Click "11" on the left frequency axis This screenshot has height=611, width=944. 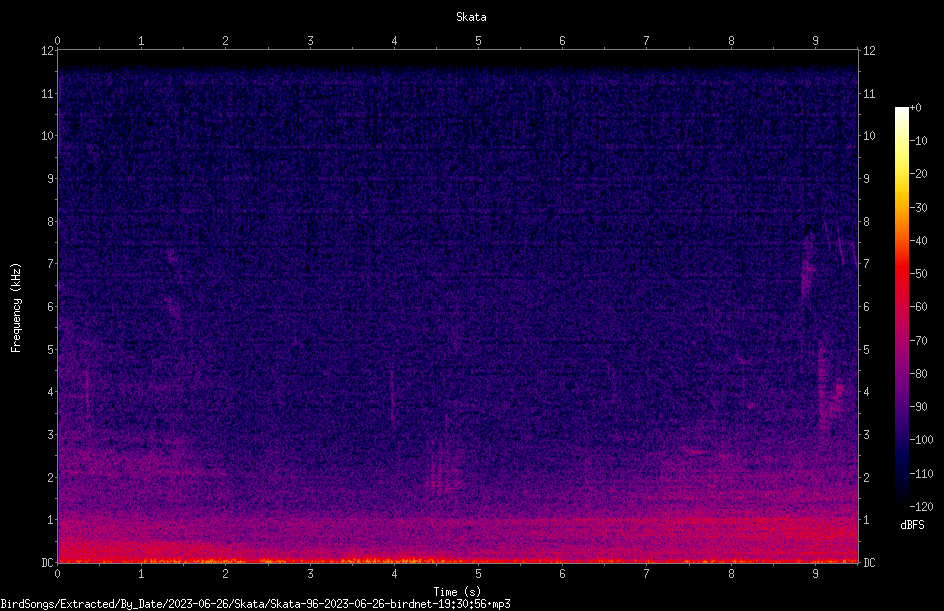pyautogui.click(x=47, y=93)
